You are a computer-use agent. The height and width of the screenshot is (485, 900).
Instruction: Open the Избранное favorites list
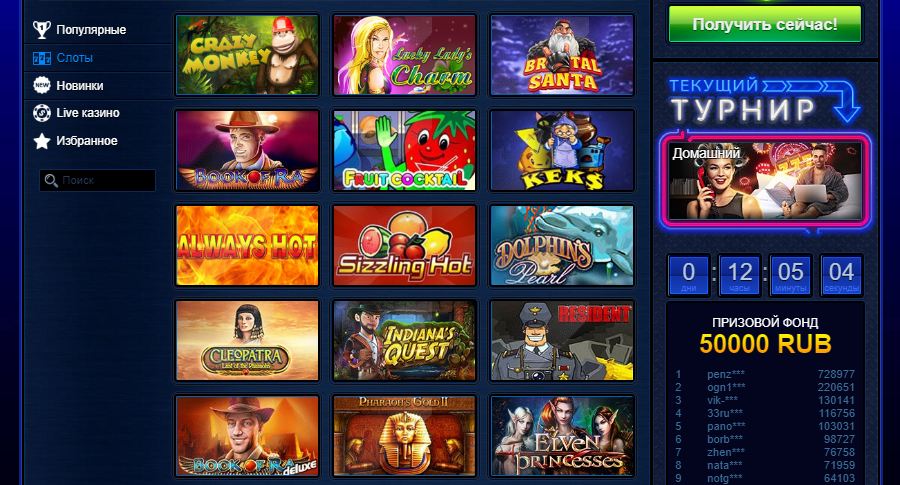point(87,141)
